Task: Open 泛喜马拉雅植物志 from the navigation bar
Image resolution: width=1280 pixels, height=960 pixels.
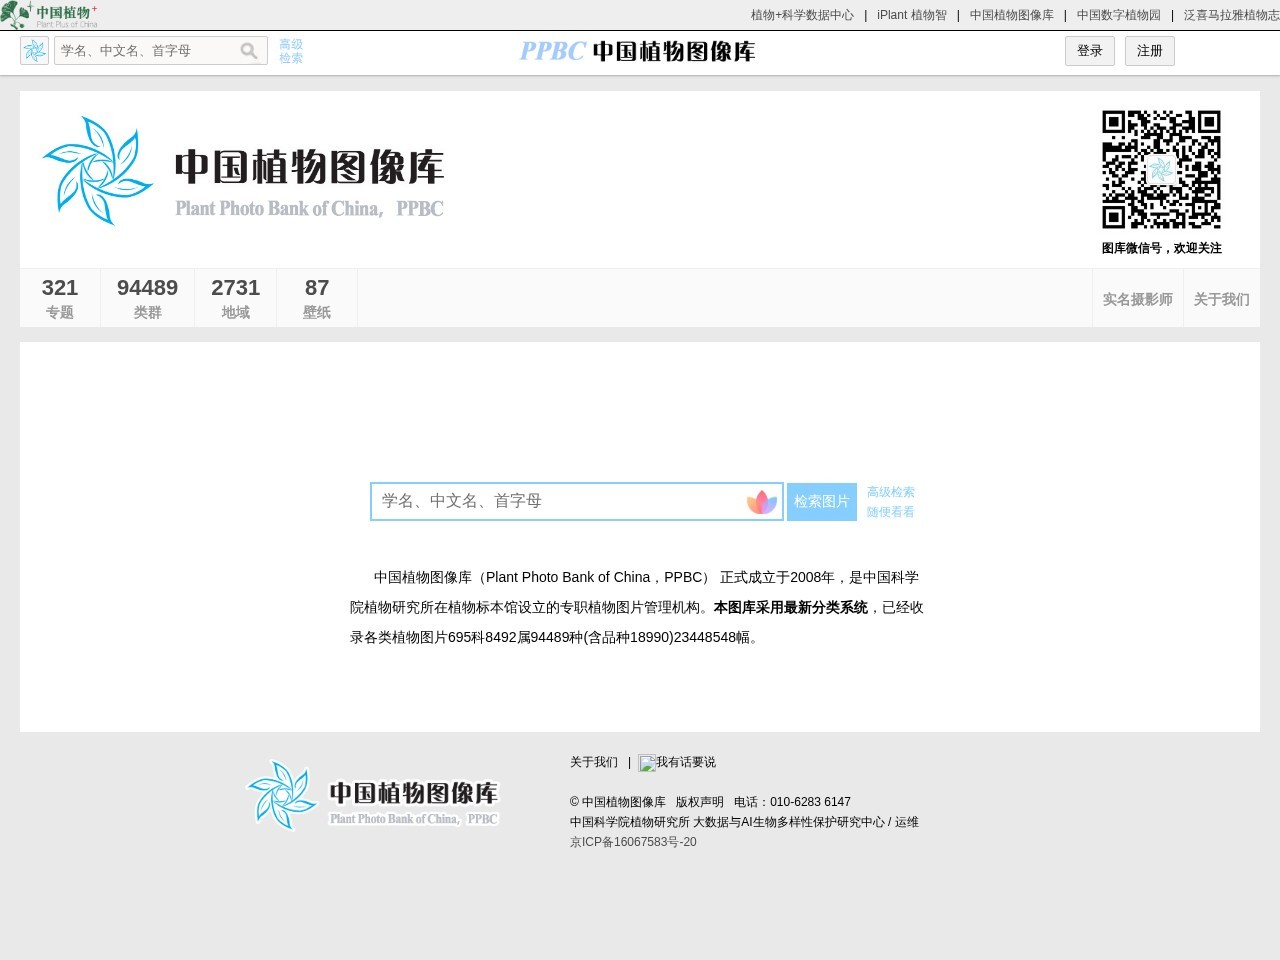Action: (1230, 15)
